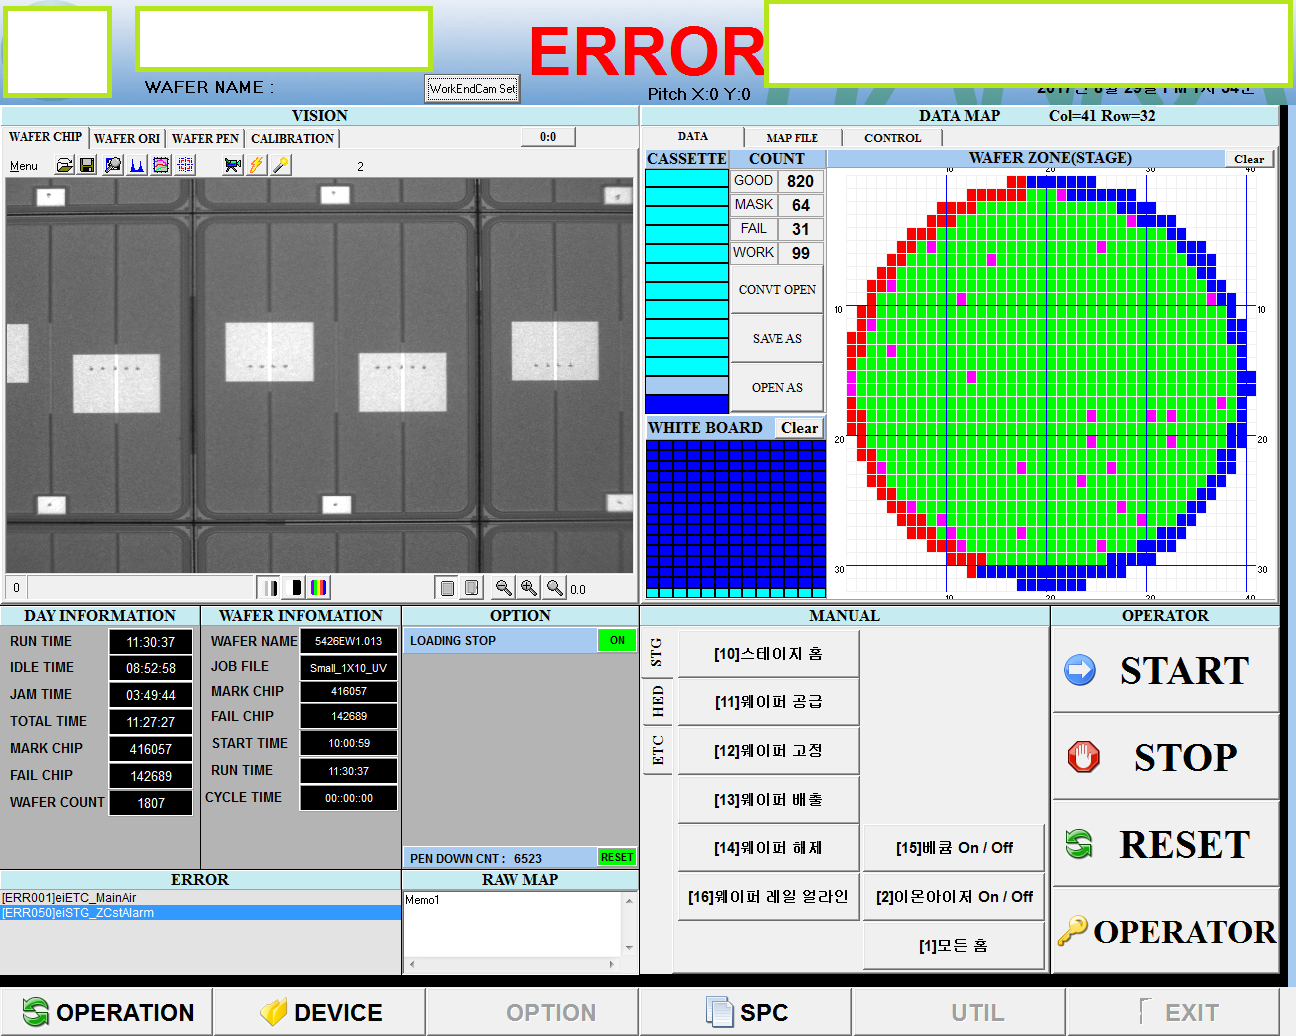The width and height of the screenshot is (1296, 1036).
Task: Click the SAVE AS button
Action: click(777, 339)
